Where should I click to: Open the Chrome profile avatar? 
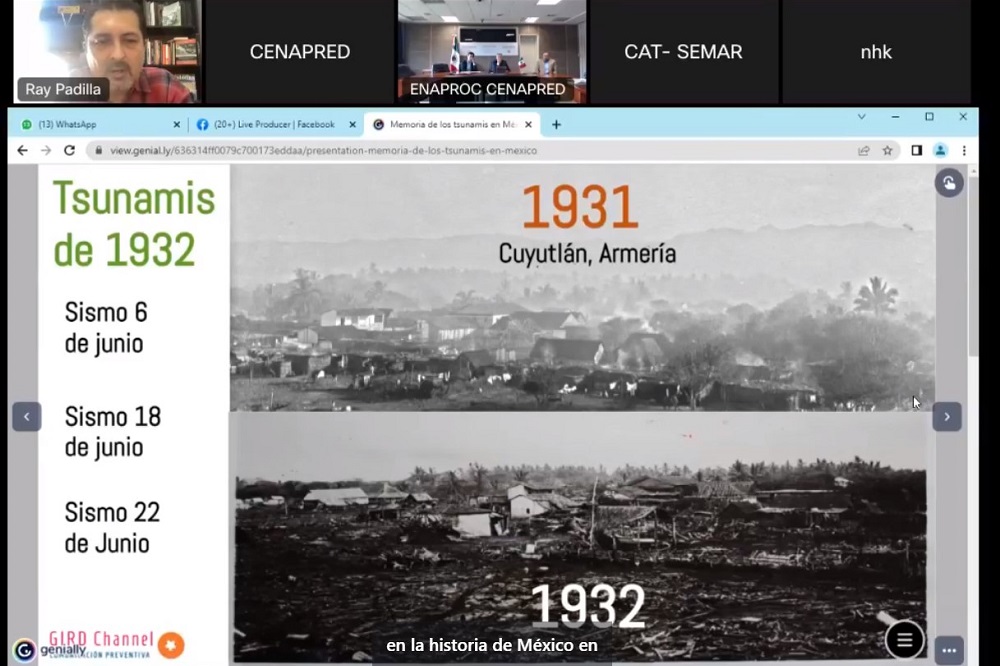point(940,150)
